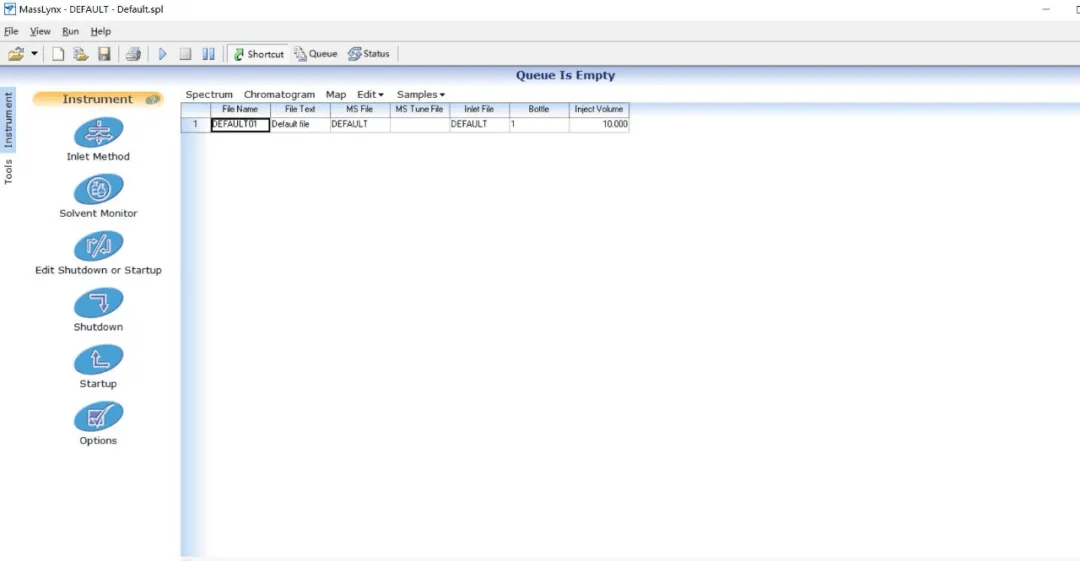Select row 1 via its row number
Screen dimensions: 1080x561
pos(196,124)
